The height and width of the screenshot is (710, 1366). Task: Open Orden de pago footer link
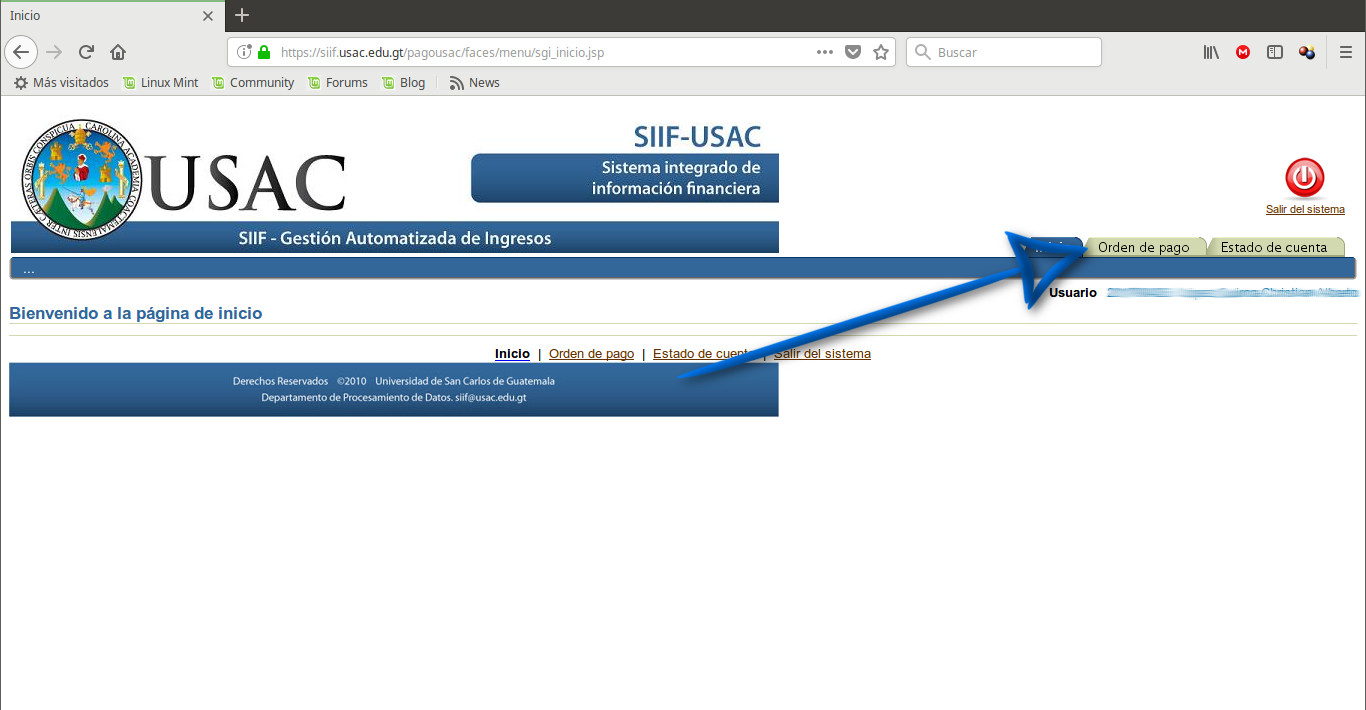[x=591, y=354]
